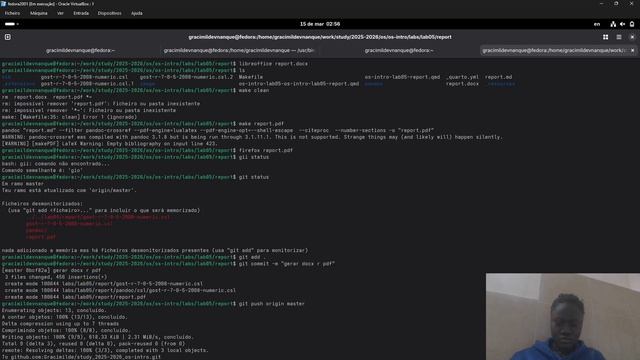Click 'Makefile' in the ls output

tap(251, 77)
